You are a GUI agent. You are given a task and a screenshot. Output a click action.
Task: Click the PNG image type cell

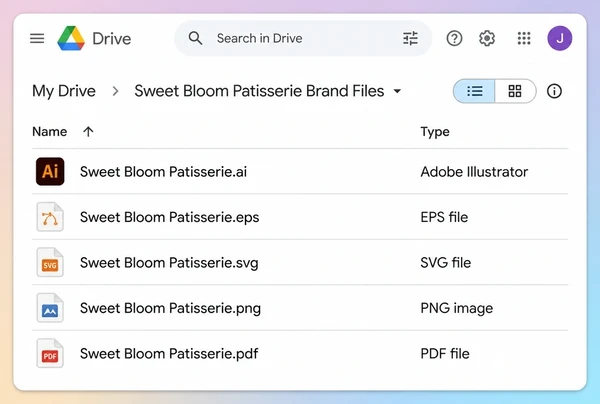[x=457, y=308]
